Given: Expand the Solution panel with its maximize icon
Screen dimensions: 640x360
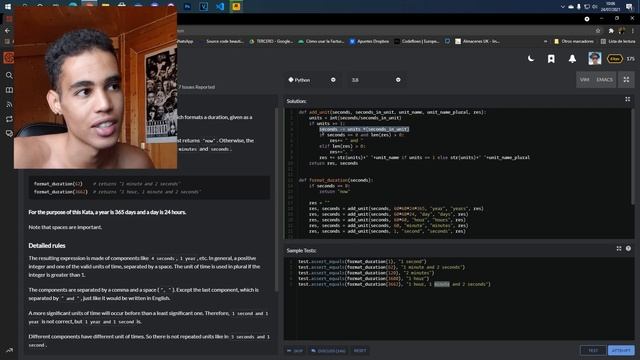Looking at the screenshot, I should pyautogui.click(x=628, y=99).
